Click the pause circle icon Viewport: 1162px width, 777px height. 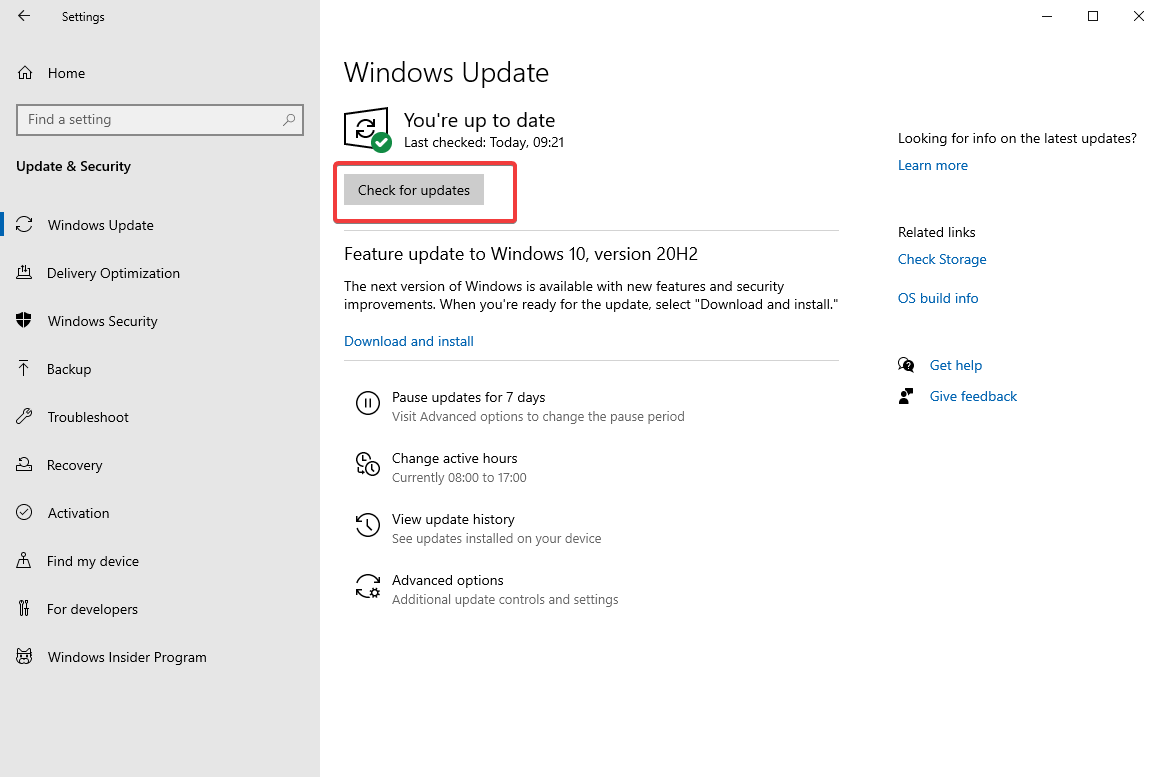(368, 403)
